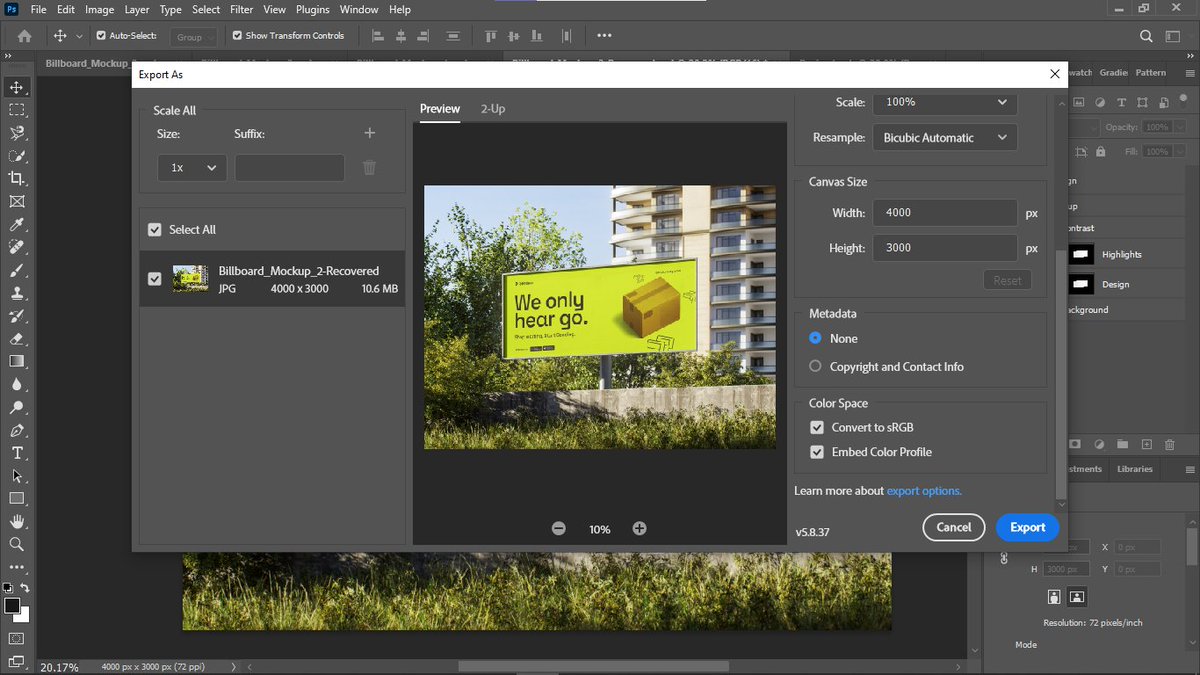Choose Copyright and Contact Info metadata option
This screenshot has height=675, width=1200.
click(816, 366)
